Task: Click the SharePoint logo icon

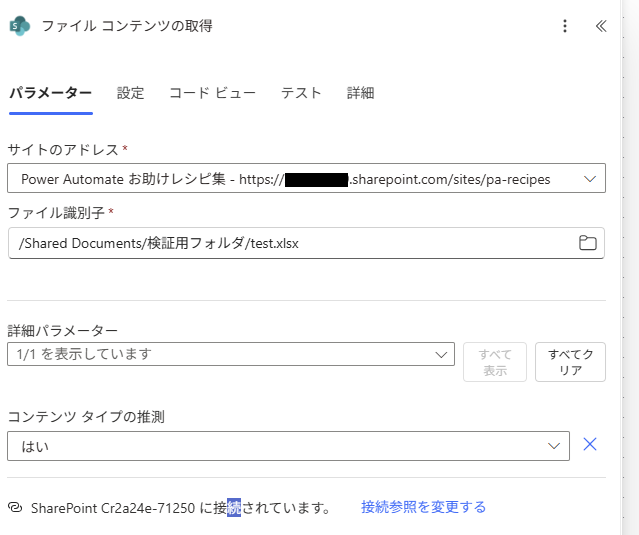Action: (20, 26)
